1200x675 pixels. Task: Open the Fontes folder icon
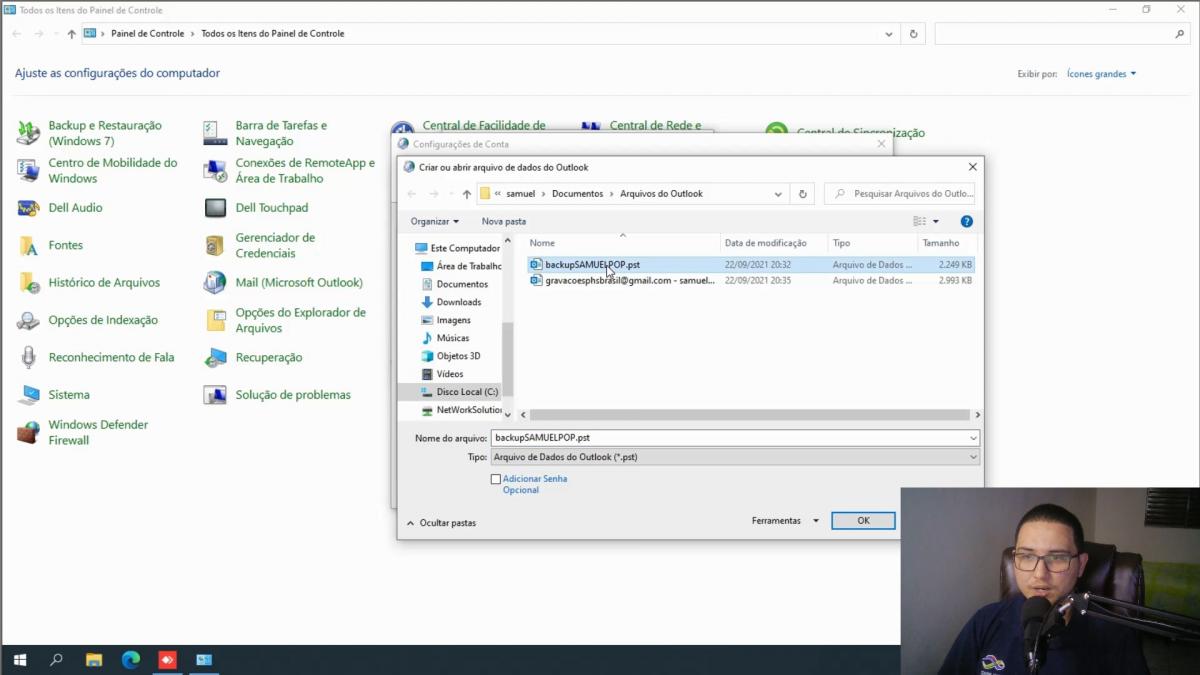pyautogui.click(x=29, y=245)
